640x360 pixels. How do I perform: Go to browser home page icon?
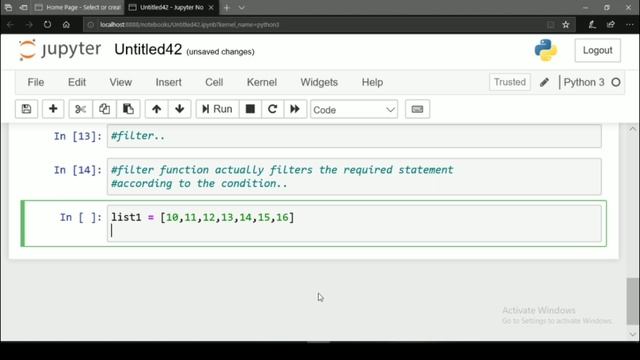[66, 24]
